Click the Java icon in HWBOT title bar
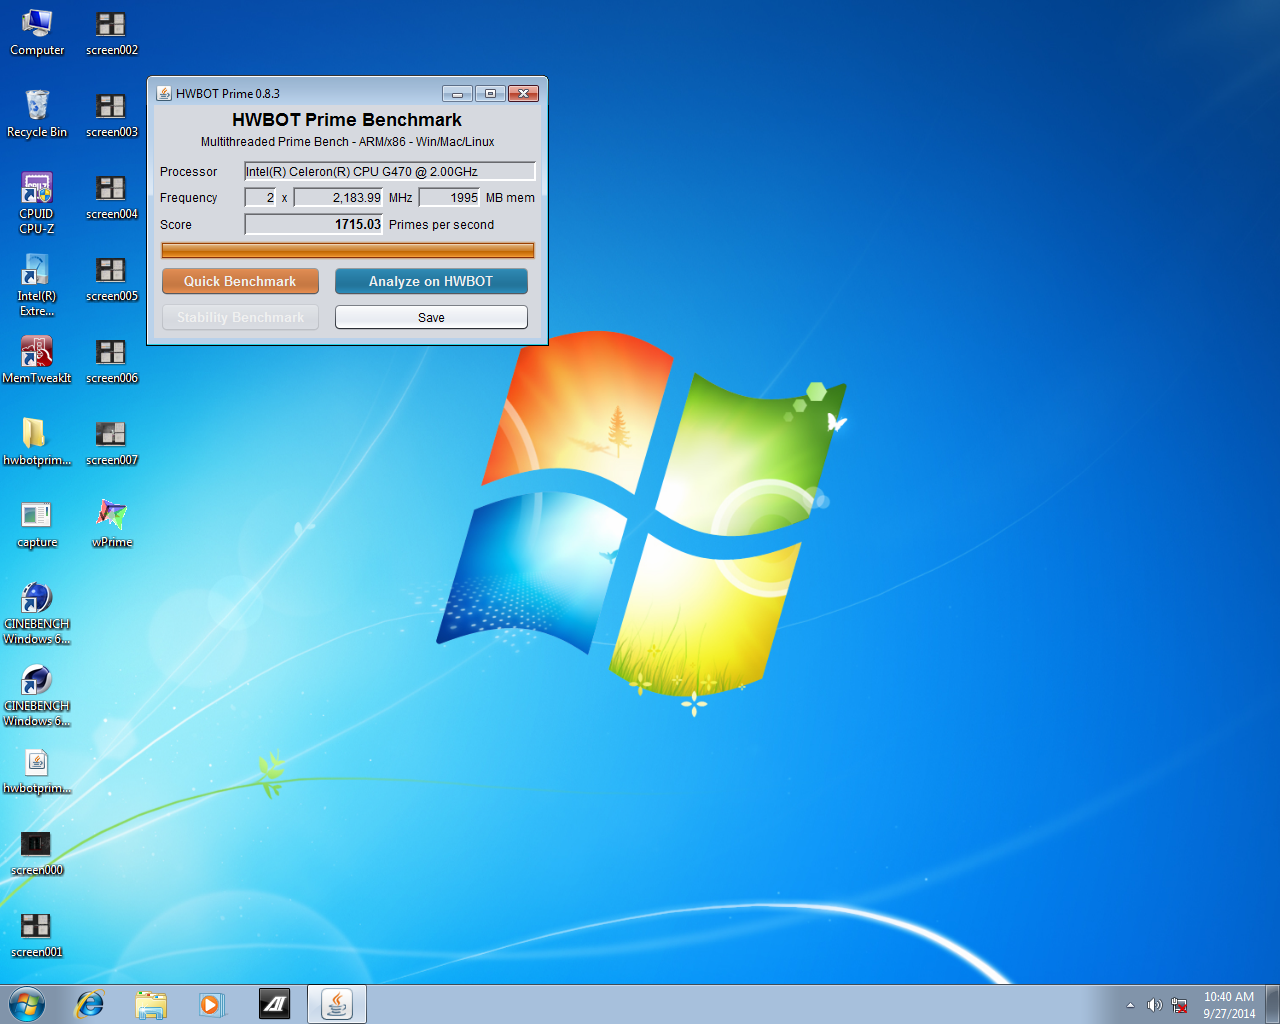Viewport: 1280px width, 1024px height. pos(164,93)
